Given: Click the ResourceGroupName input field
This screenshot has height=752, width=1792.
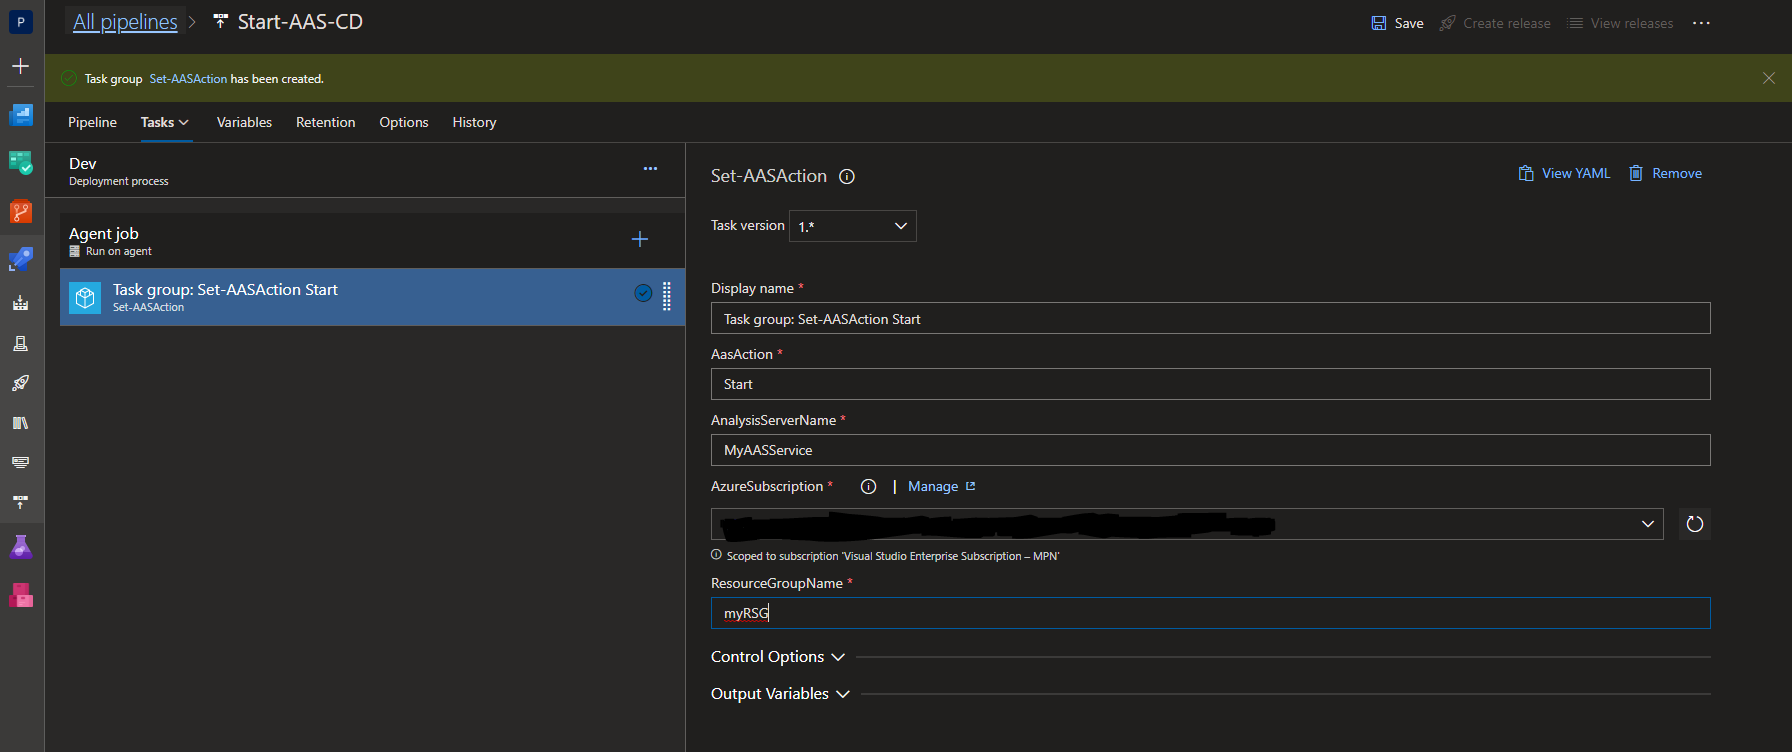Looking at the screenshot, I should pos(1210,613).
